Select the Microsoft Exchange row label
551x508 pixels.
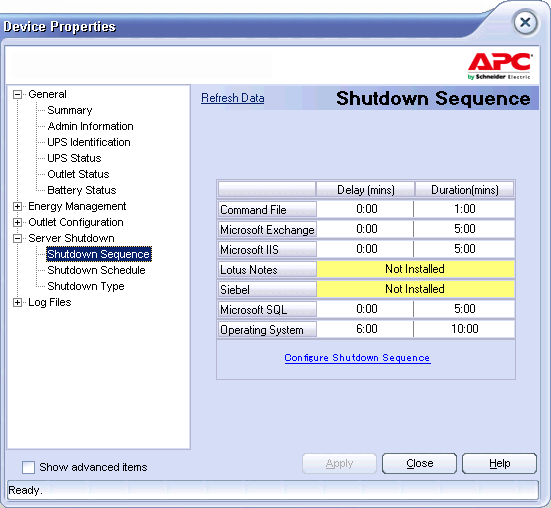[x=267, y=229]
